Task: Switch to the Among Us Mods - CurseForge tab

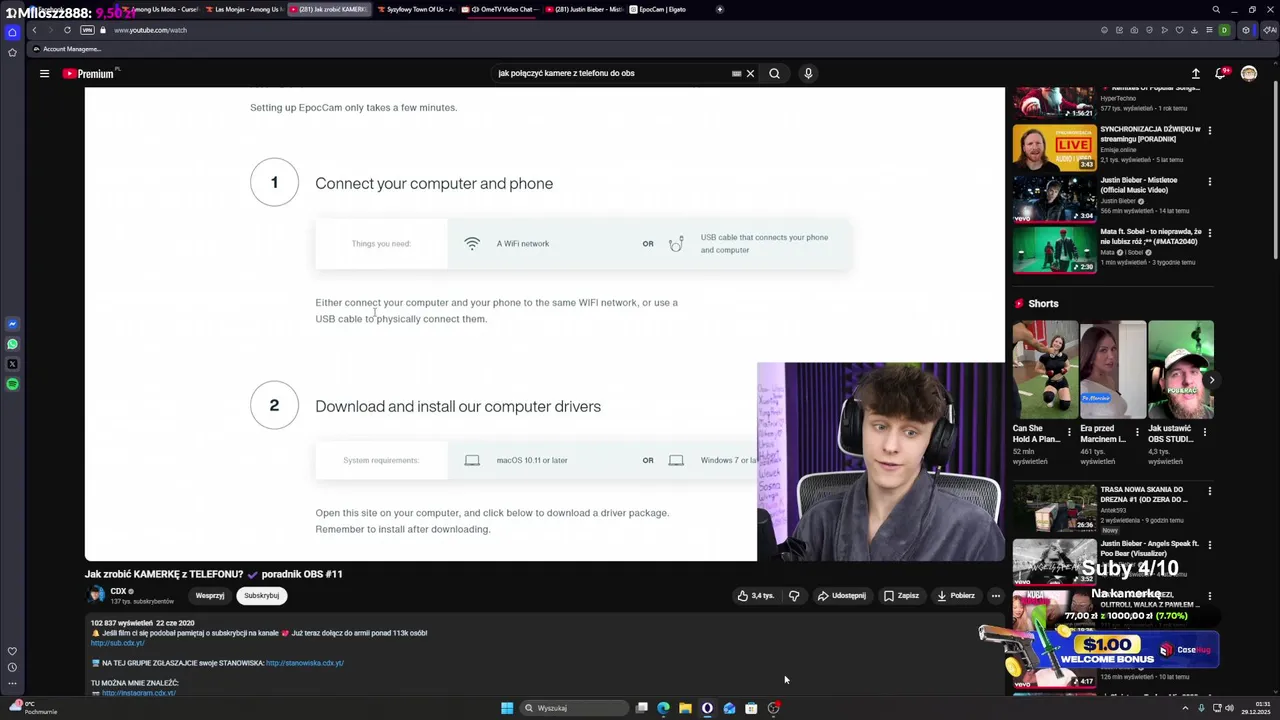Action: [159, 9]
